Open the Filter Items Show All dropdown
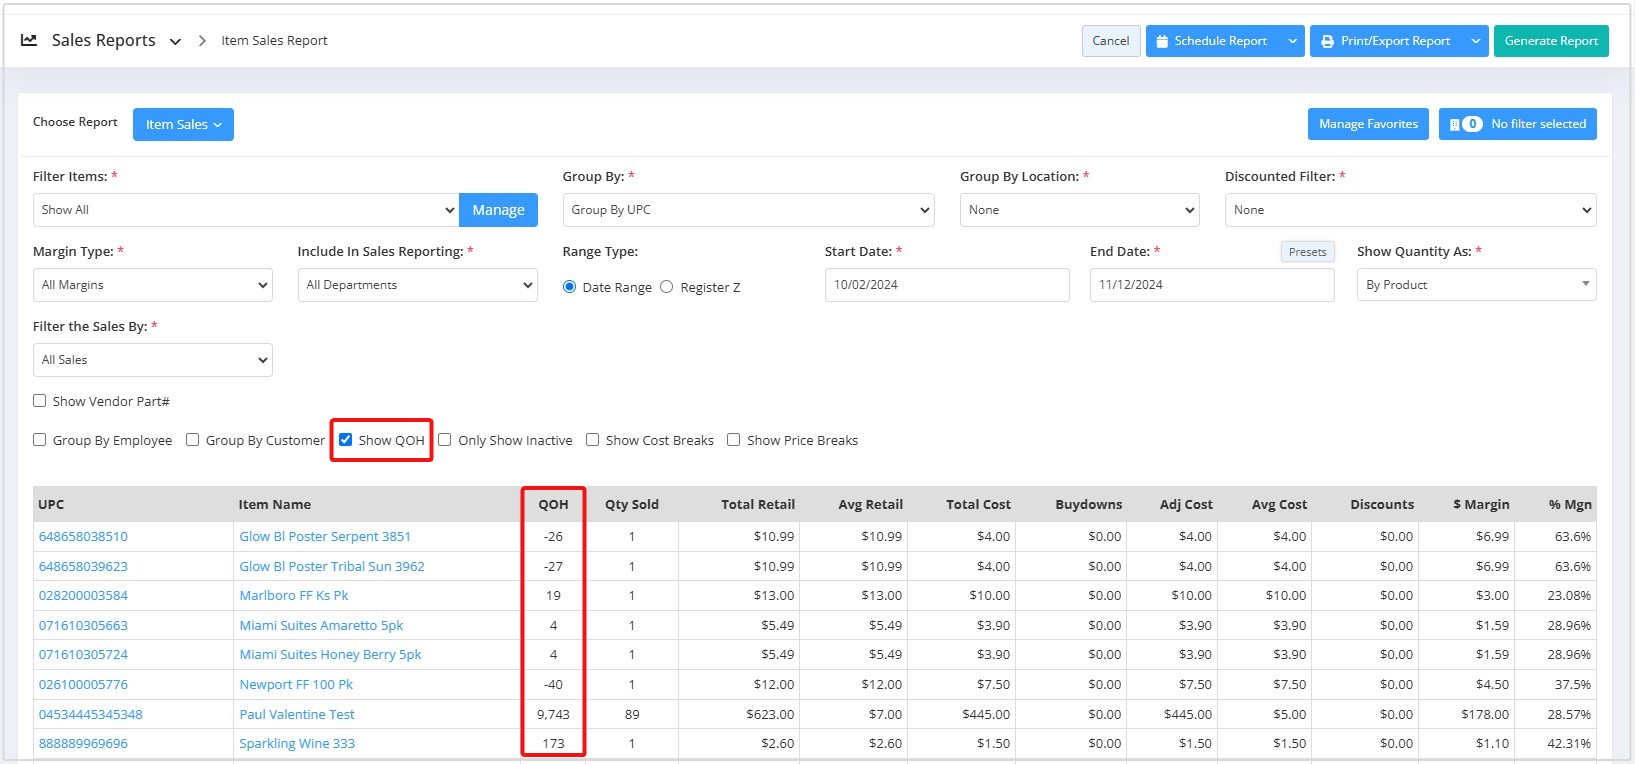The width and height of the screenshot is (1635, 764). [x=246, y=210]
